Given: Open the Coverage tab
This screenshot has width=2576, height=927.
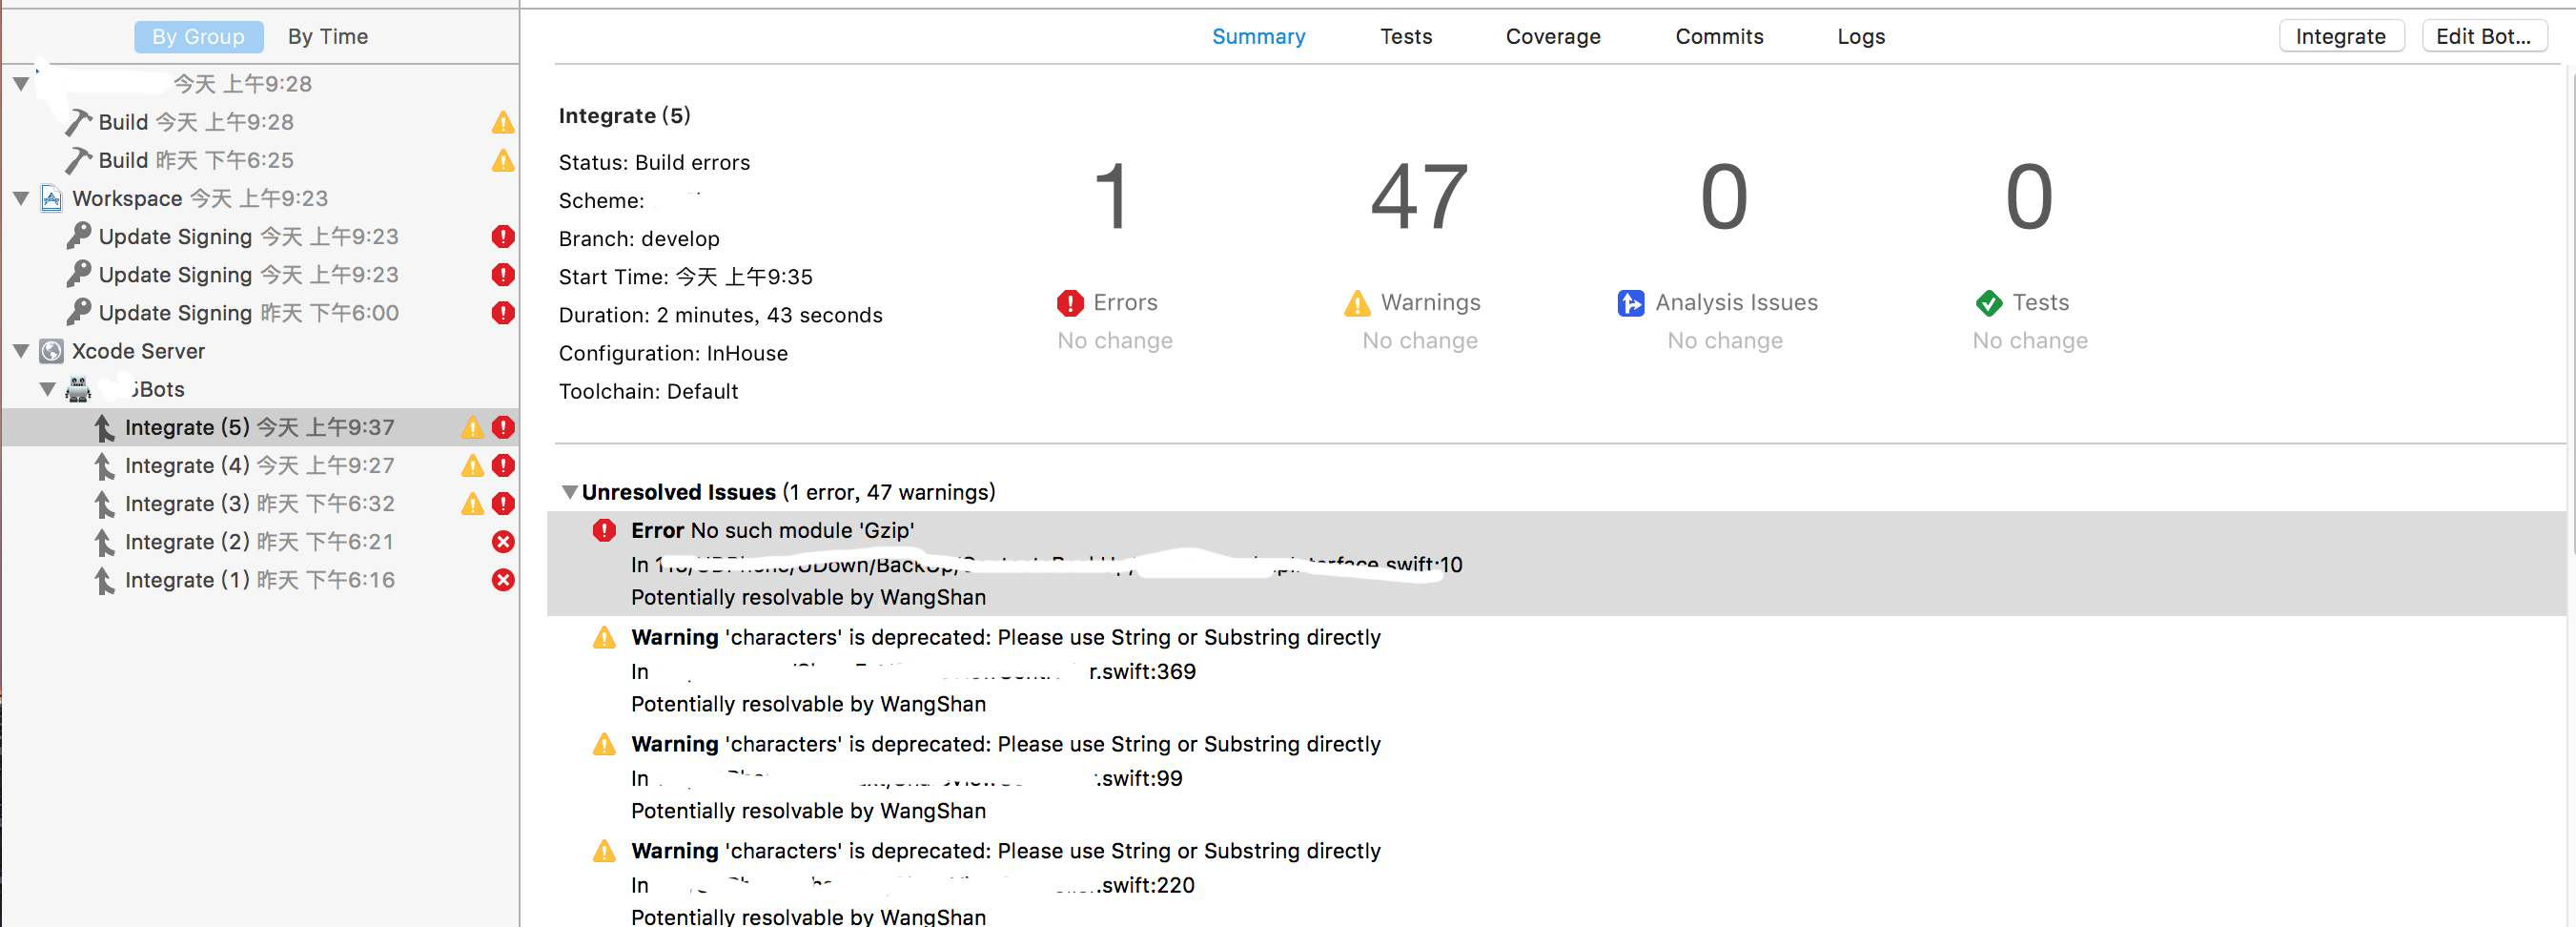Looking at the screenshot, I should tap(1553, 37).
